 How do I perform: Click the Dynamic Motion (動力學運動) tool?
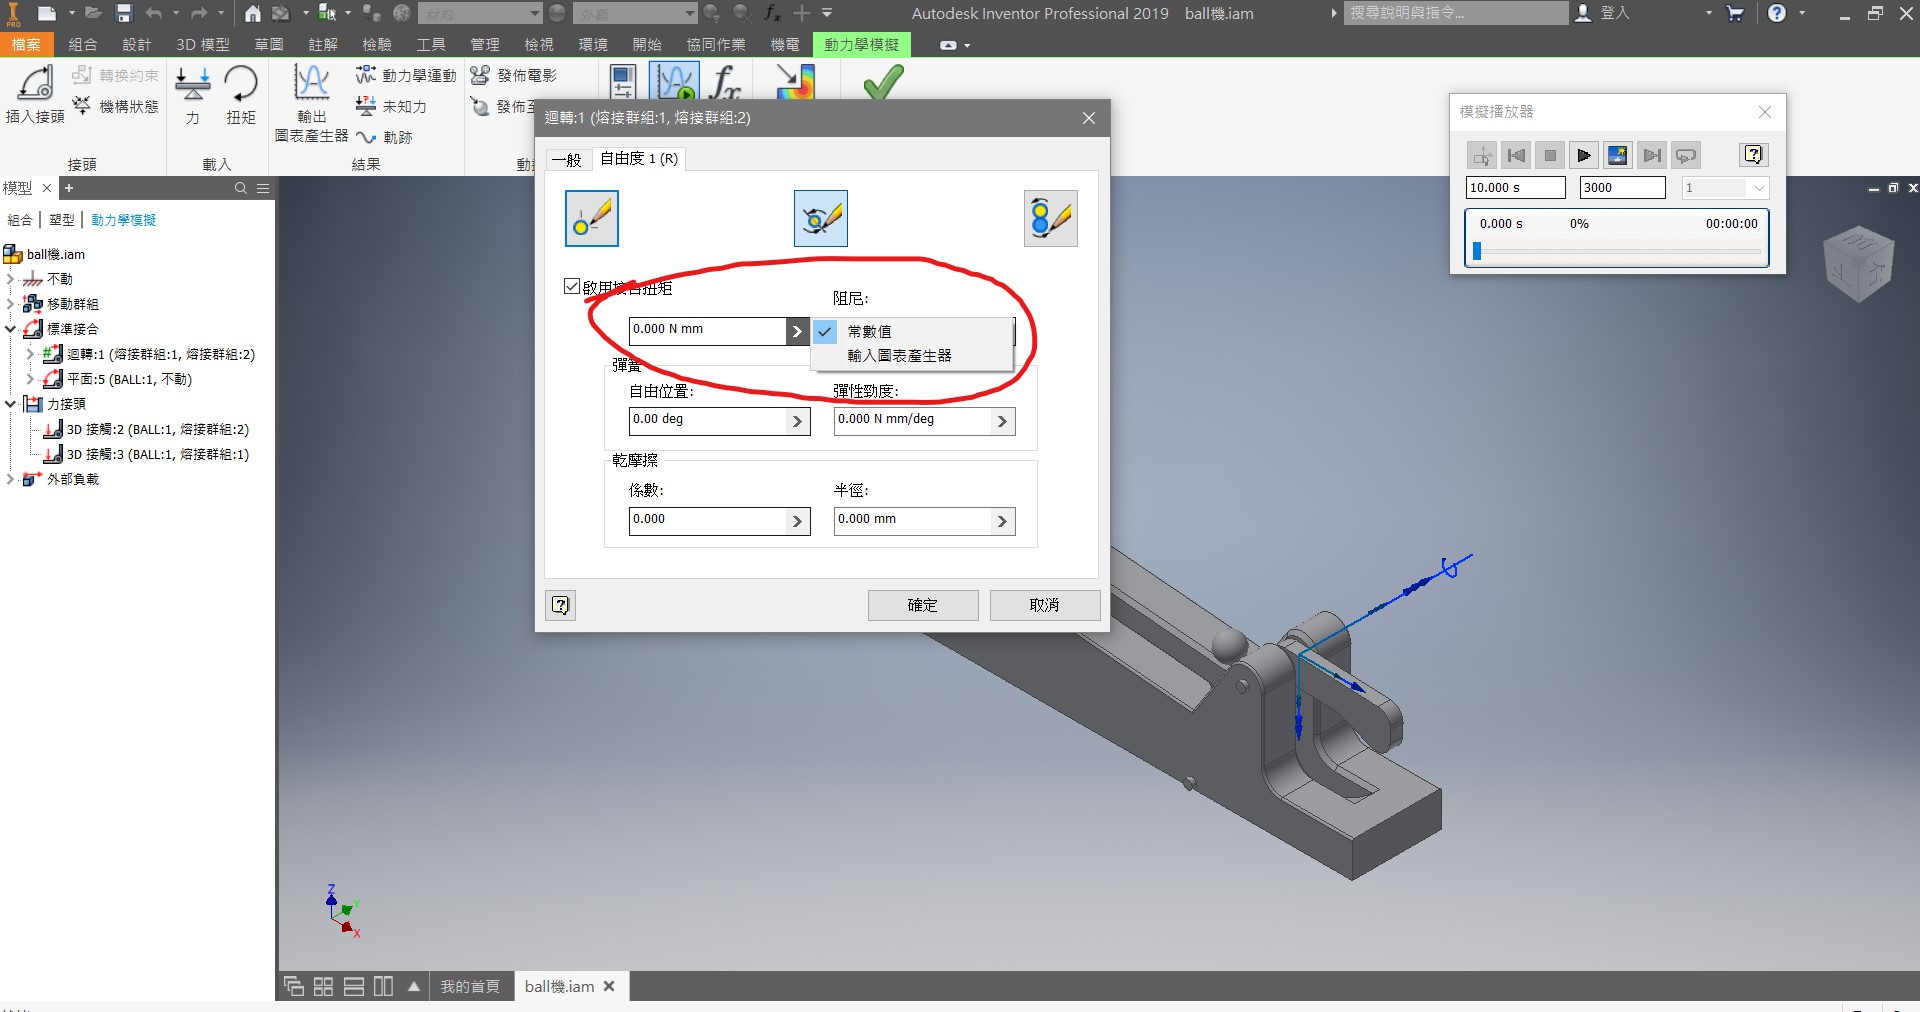[406, 76]
